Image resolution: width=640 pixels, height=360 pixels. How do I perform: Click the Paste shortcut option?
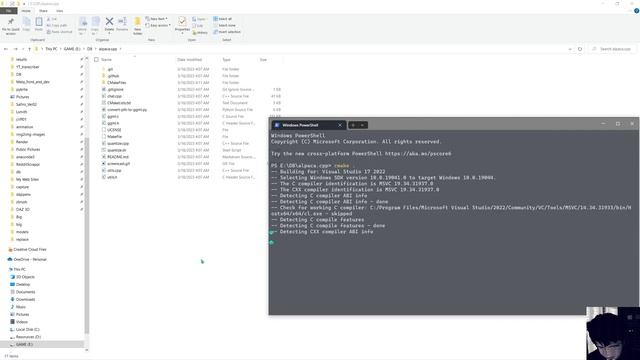(59, 32)
